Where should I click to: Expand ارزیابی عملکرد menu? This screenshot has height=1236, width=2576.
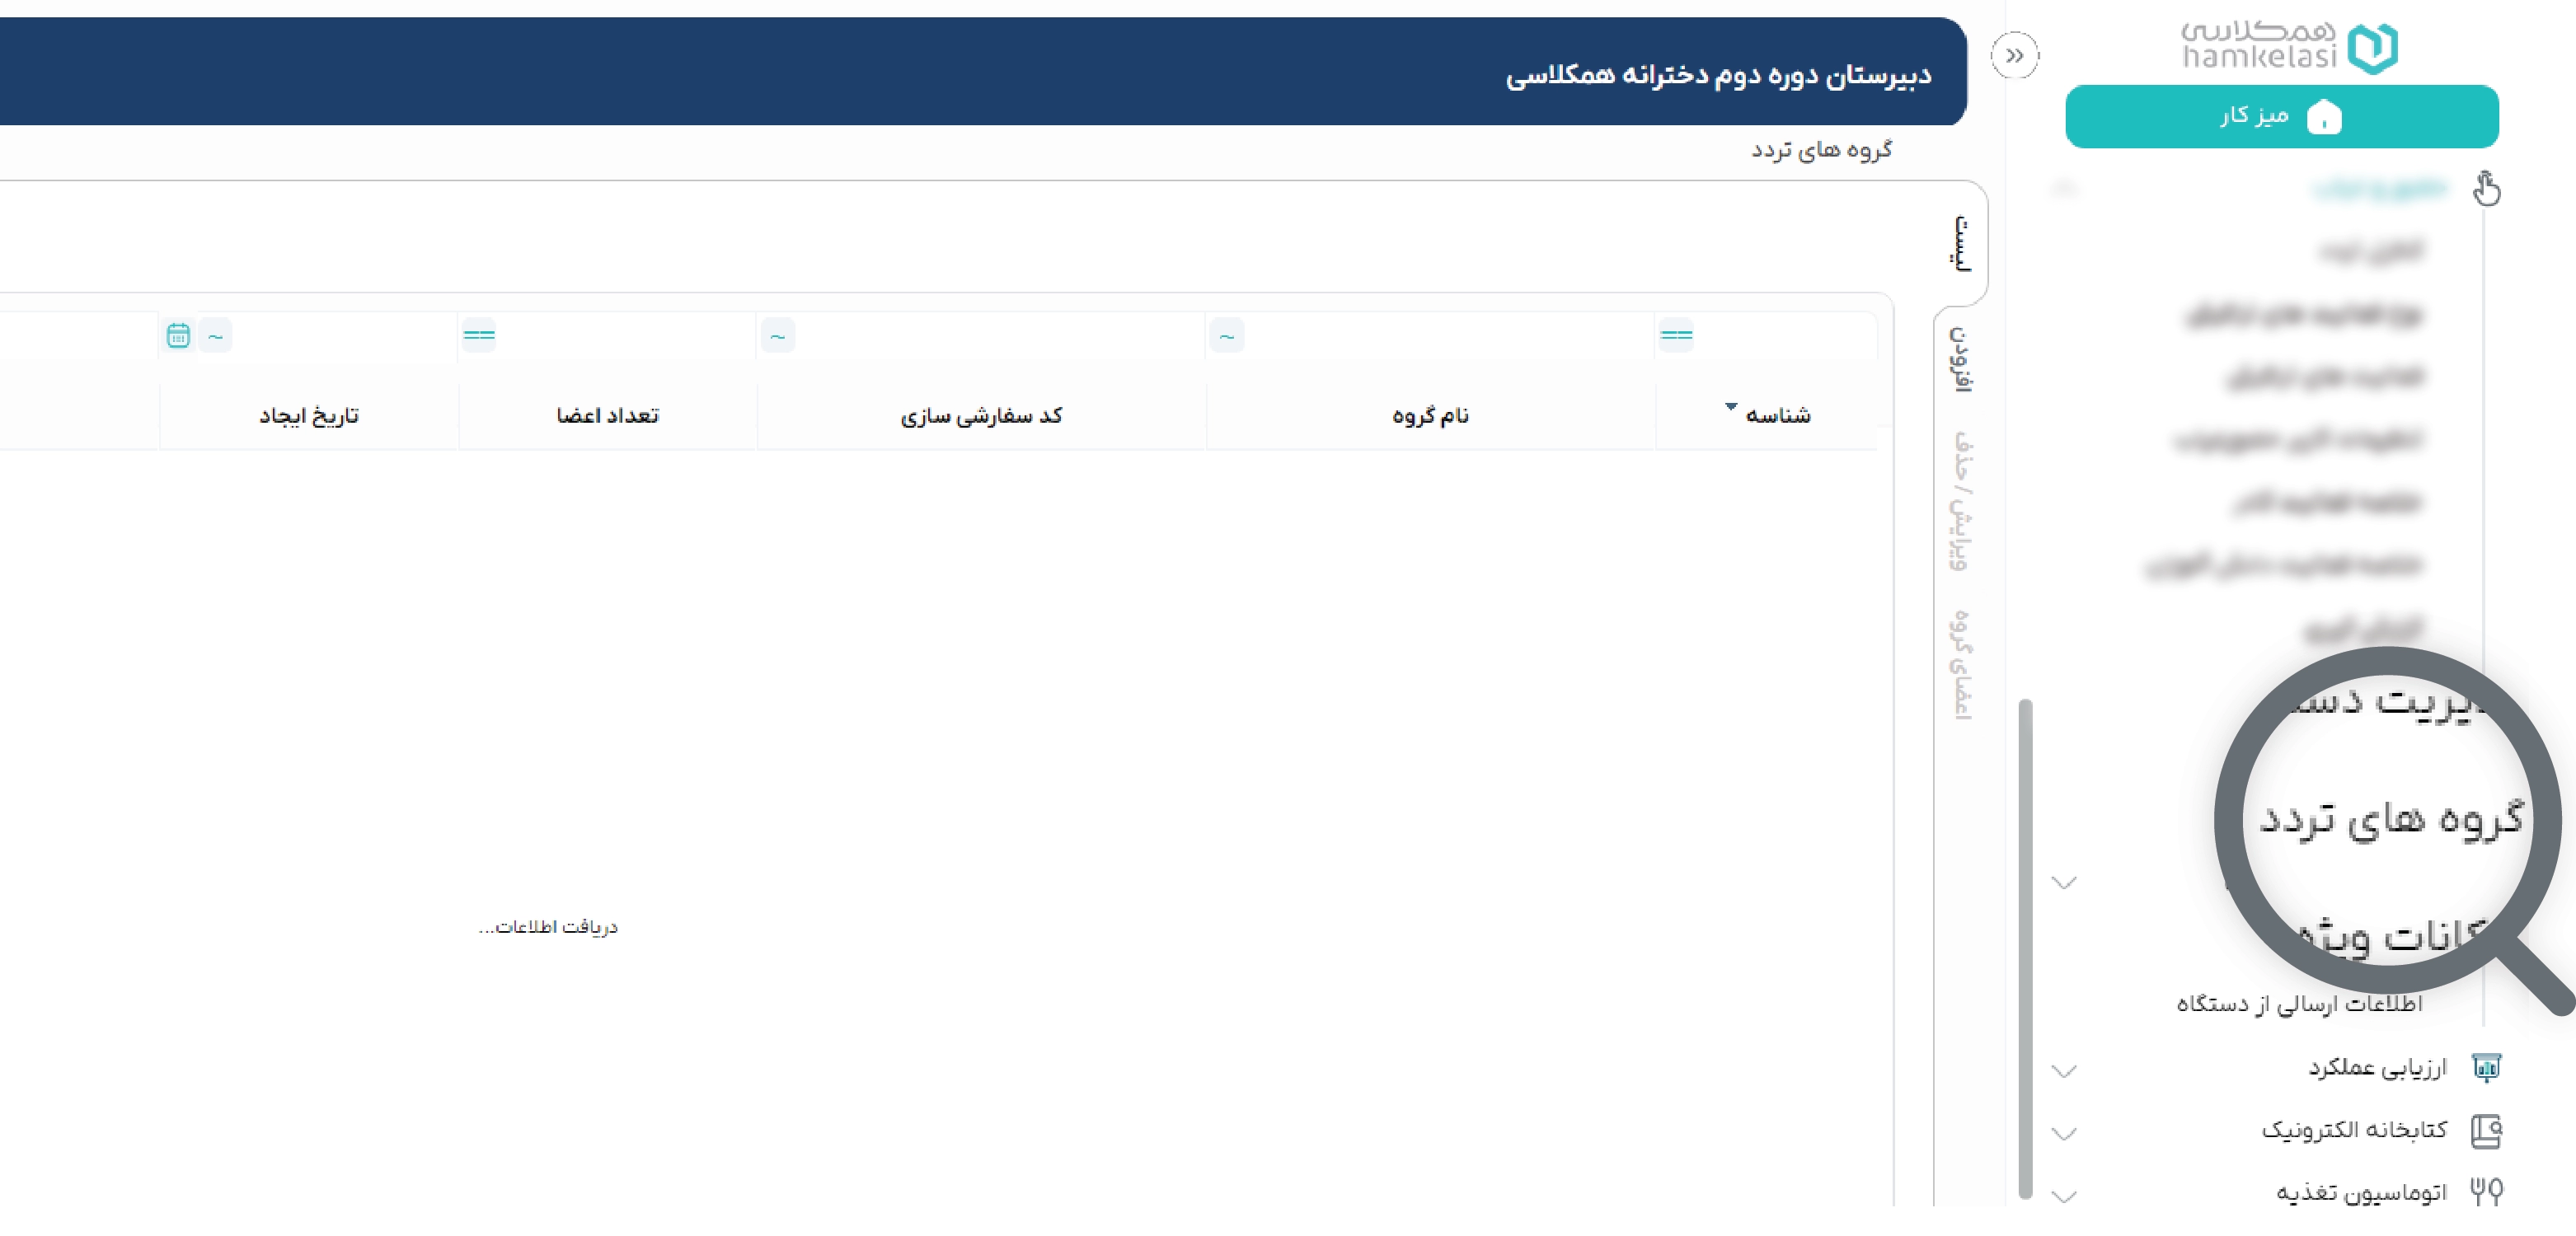[x=2064, y=1071]
